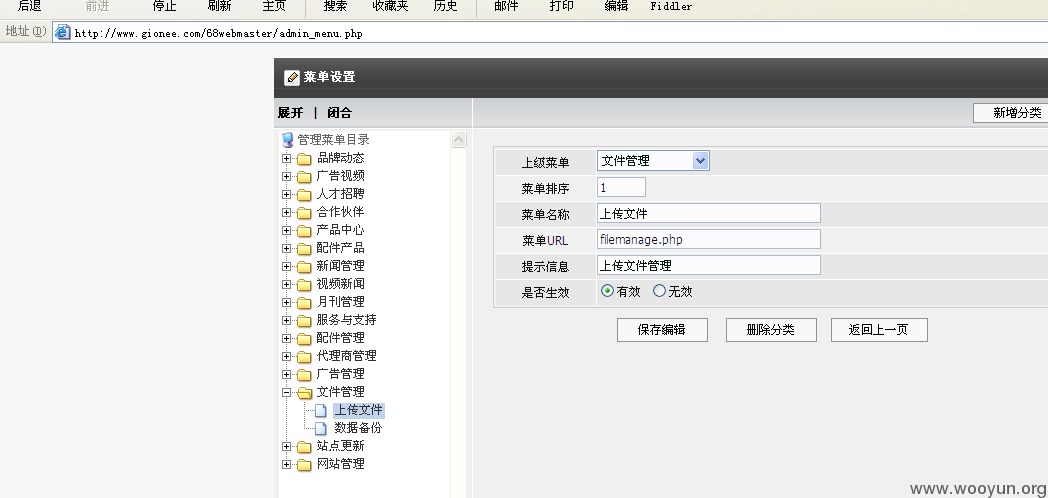Select 服务与支持 in the menu tree

click(x=346, y=320)
